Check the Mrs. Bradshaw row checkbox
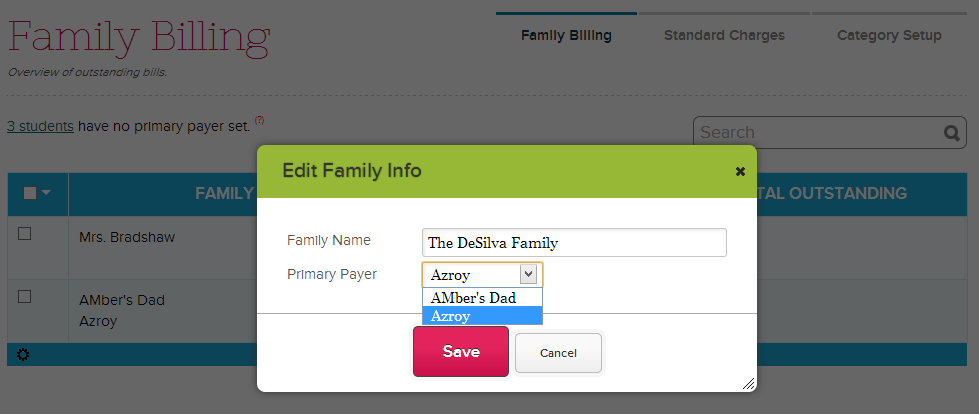The image size is (979, 414). coord(25,234)
